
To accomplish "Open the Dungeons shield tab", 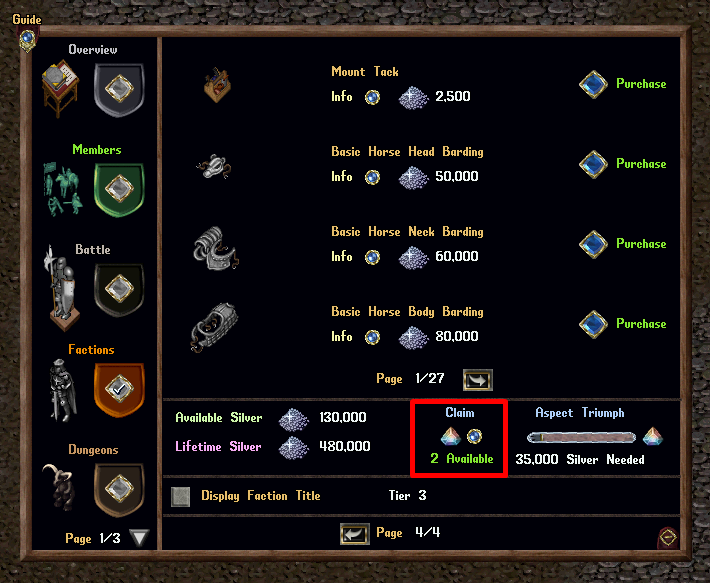I will click(119, 490).
